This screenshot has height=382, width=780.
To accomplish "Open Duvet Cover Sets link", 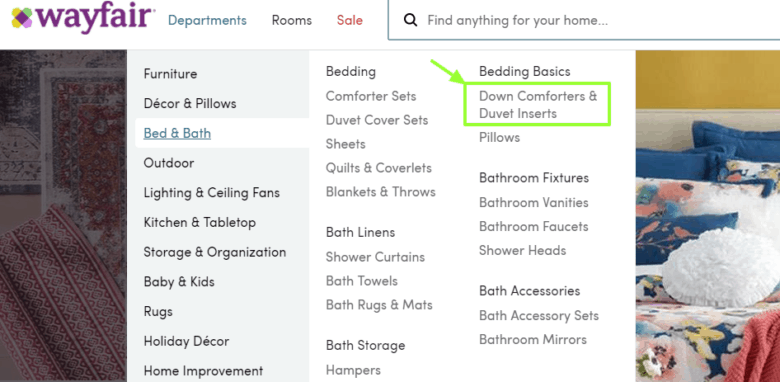I will [377, 120].
